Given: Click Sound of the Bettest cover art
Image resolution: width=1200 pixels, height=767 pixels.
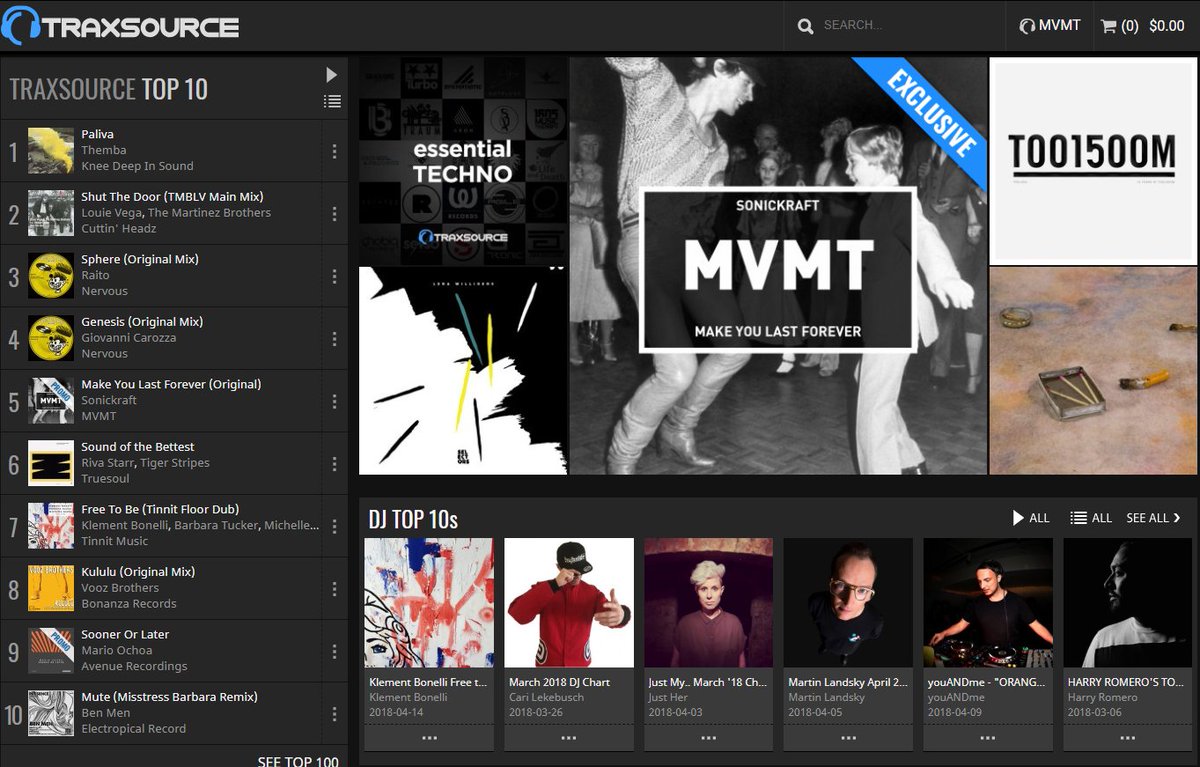Looking at the screenshot, I should coord(51,463).
